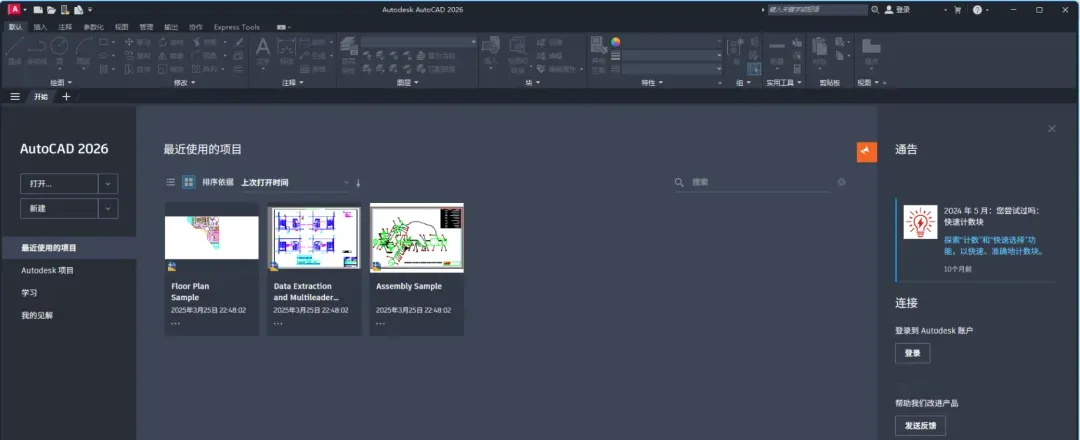The image size is (1080, 440).
Task: Click the New drawing icon in quick access toolbar
Action: (38, 10)
